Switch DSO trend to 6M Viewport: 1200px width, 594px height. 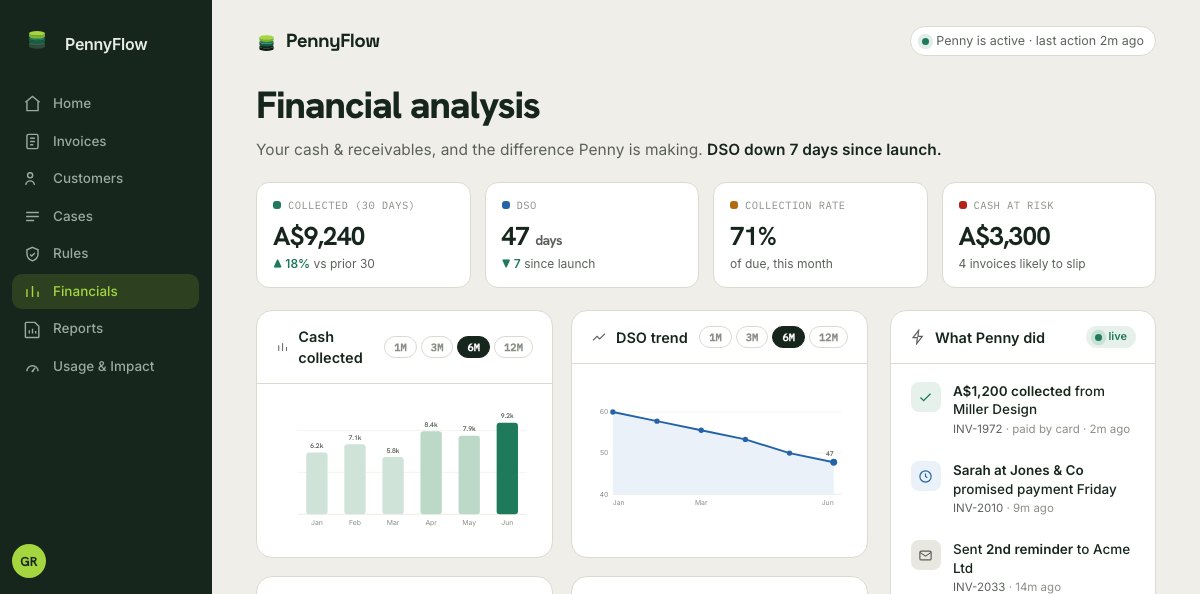(789, 337)
